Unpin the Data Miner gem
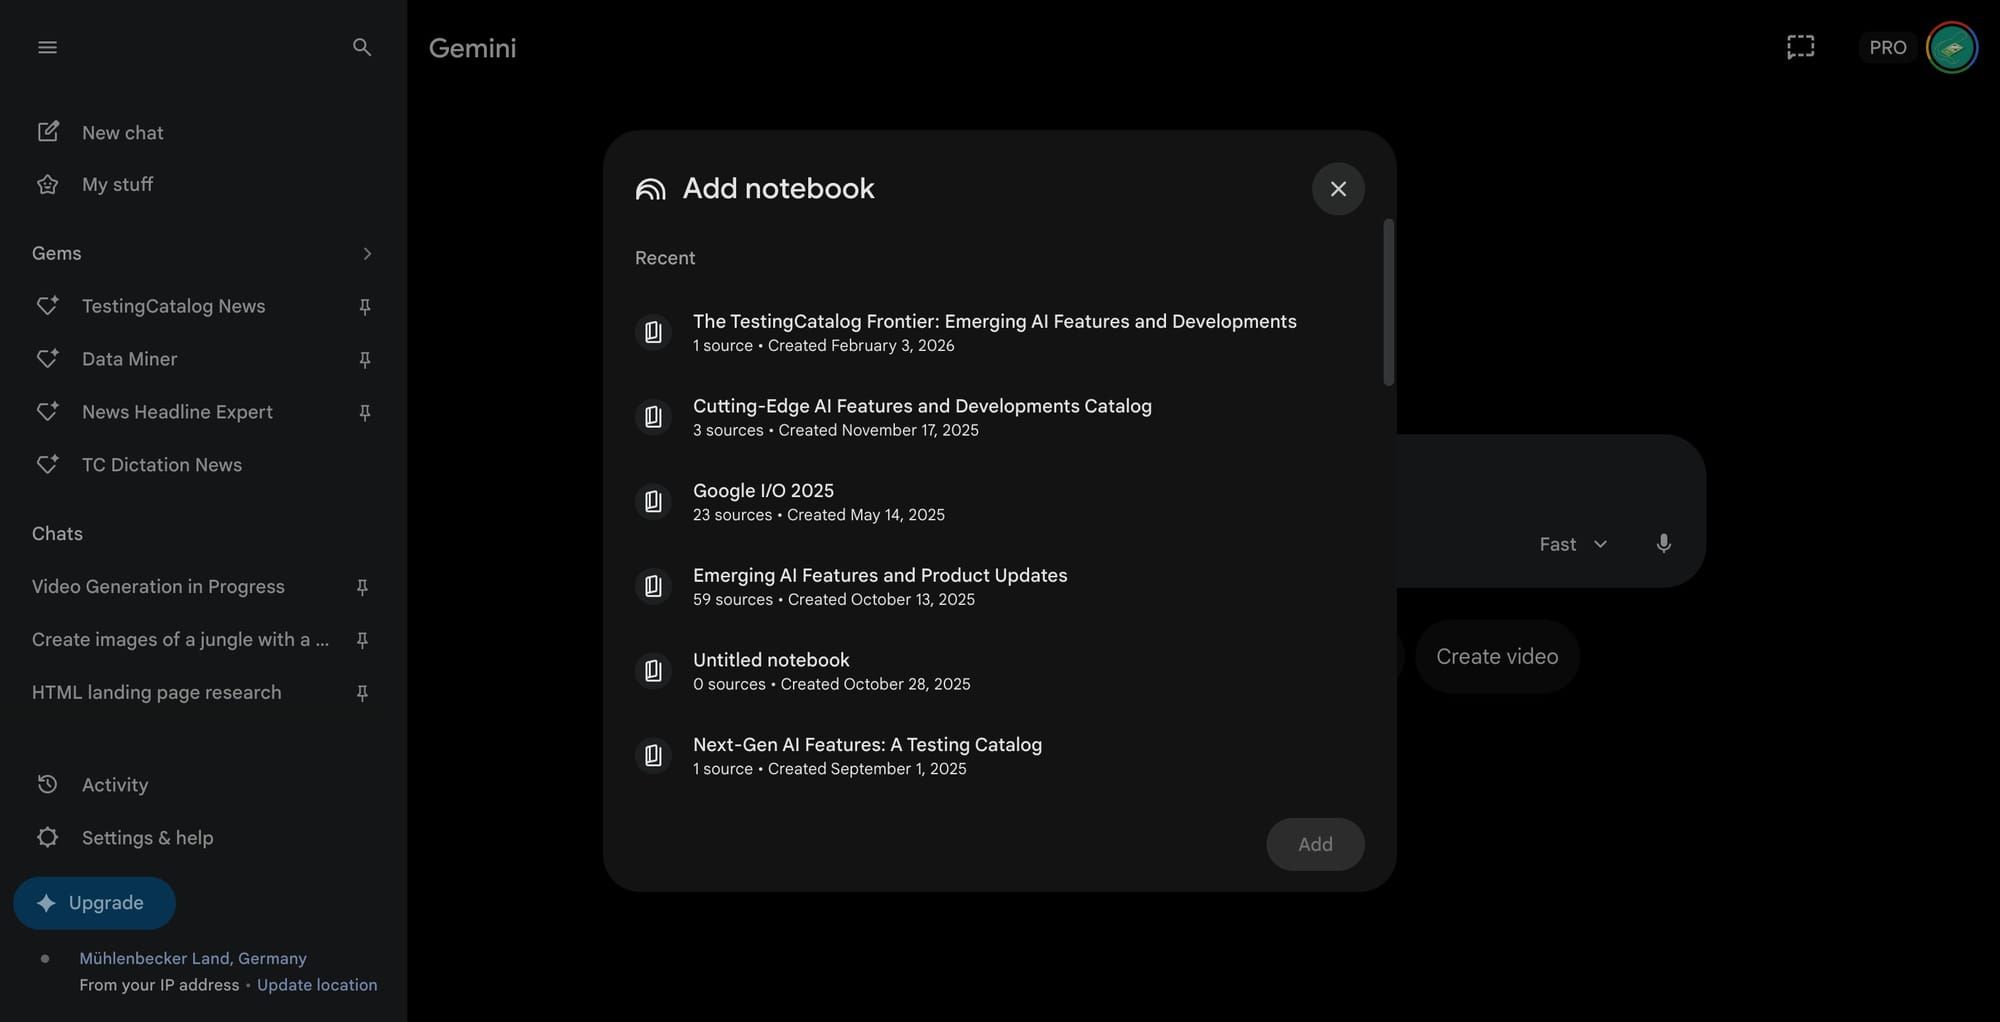 pos(365,360)
